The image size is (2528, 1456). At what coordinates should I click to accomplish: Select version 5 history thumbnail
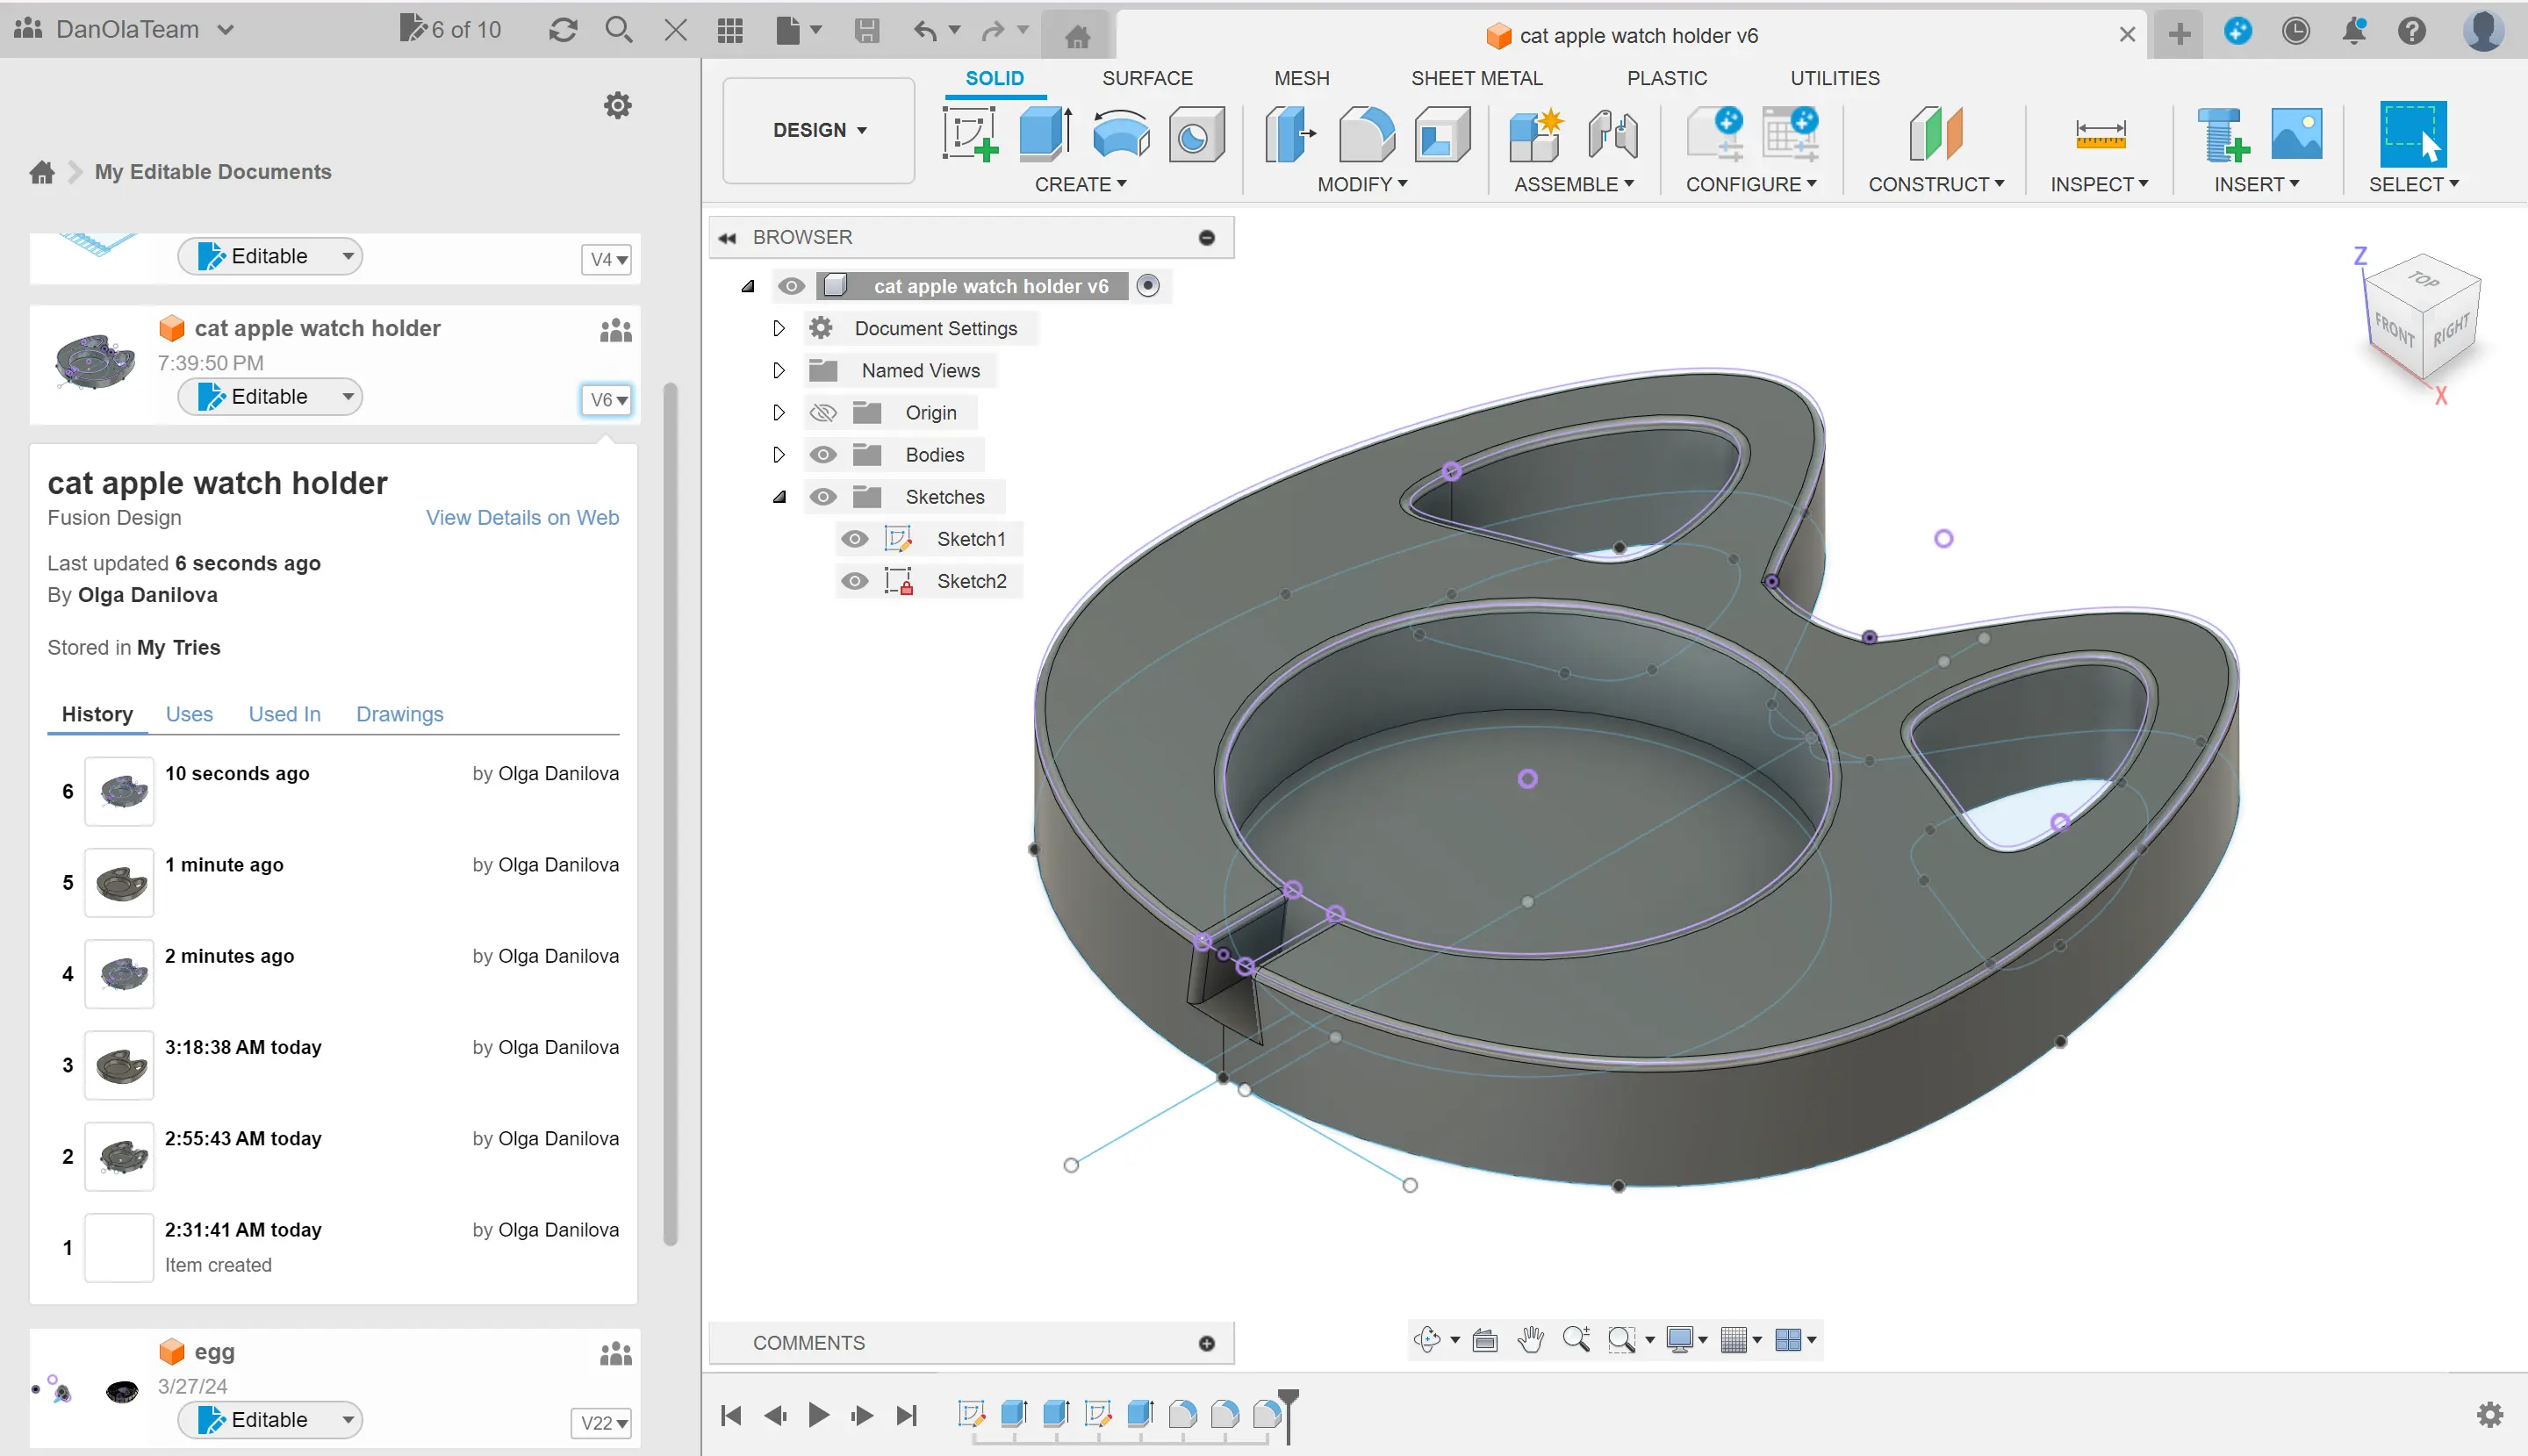tap(120, 883)
